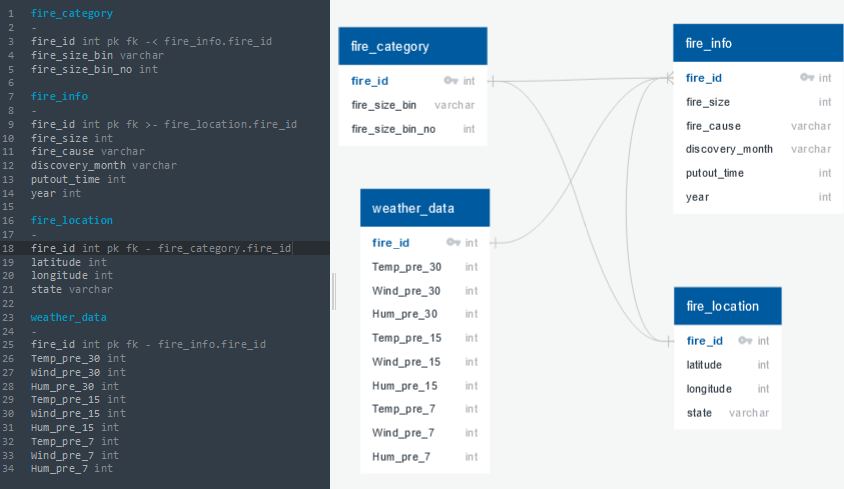Click the state varchar row in fire_location

(x=727, y=413)
